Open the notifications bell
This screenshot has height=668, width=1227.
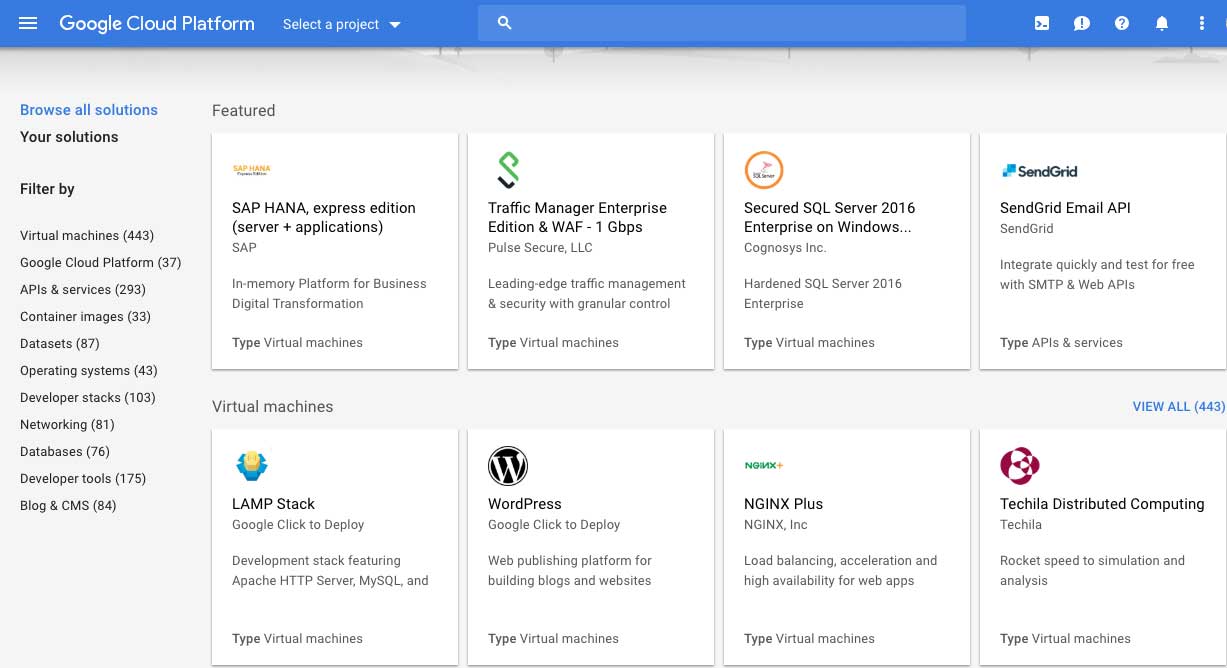click(x=1162, y=23)
